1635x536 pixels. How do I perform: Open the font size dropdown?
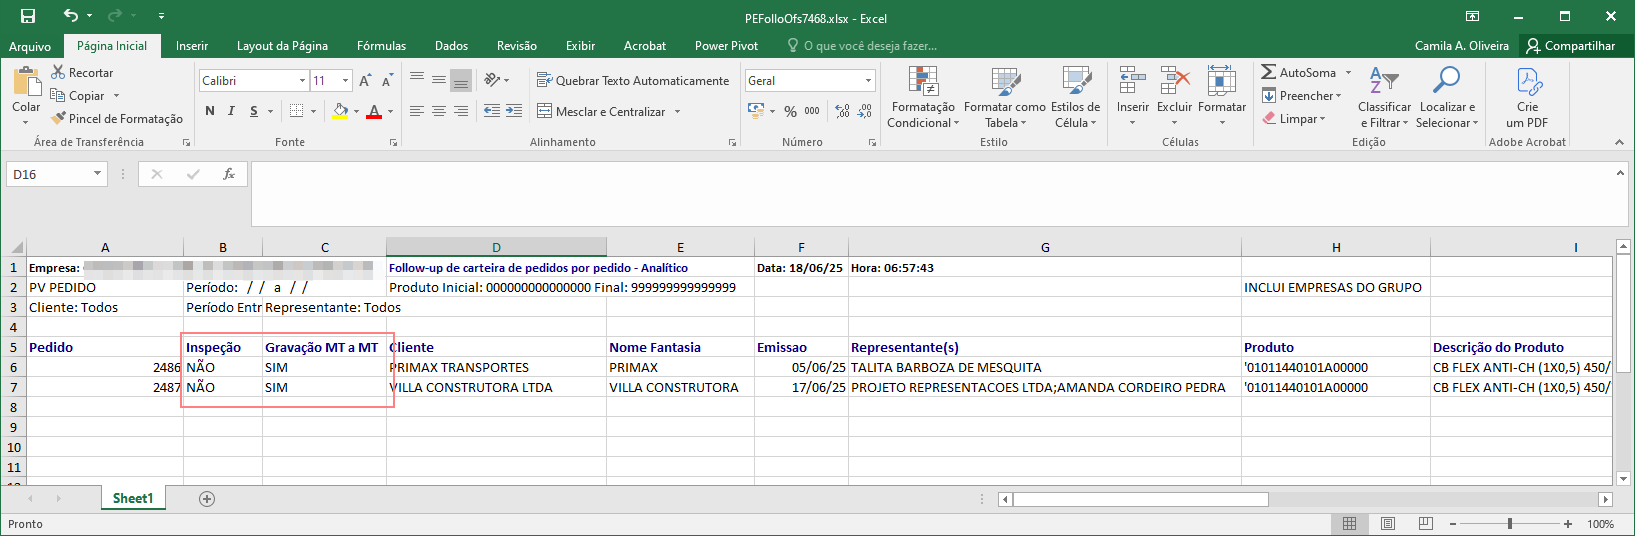point(346,81)
